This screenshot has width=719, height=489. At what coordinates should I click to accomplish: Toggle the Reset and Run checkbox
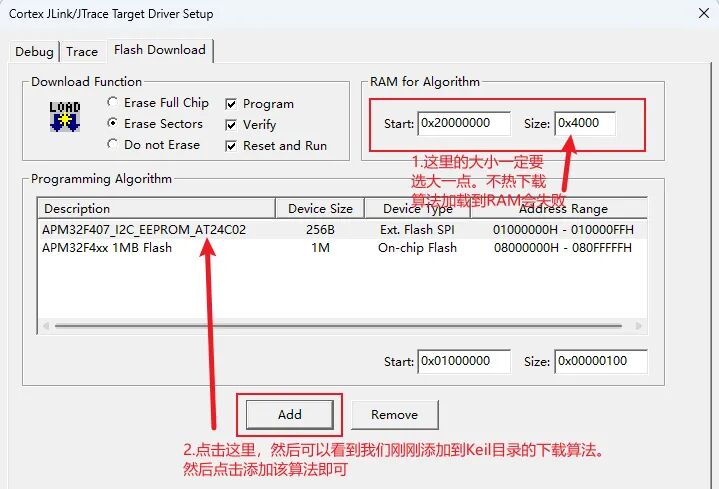[231, 146]
